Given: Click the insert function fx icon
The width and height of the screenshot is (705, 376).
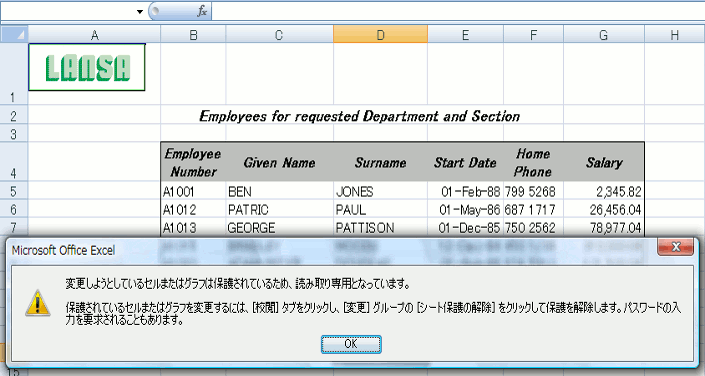Looking at the screenshot, I should (202, 11).
